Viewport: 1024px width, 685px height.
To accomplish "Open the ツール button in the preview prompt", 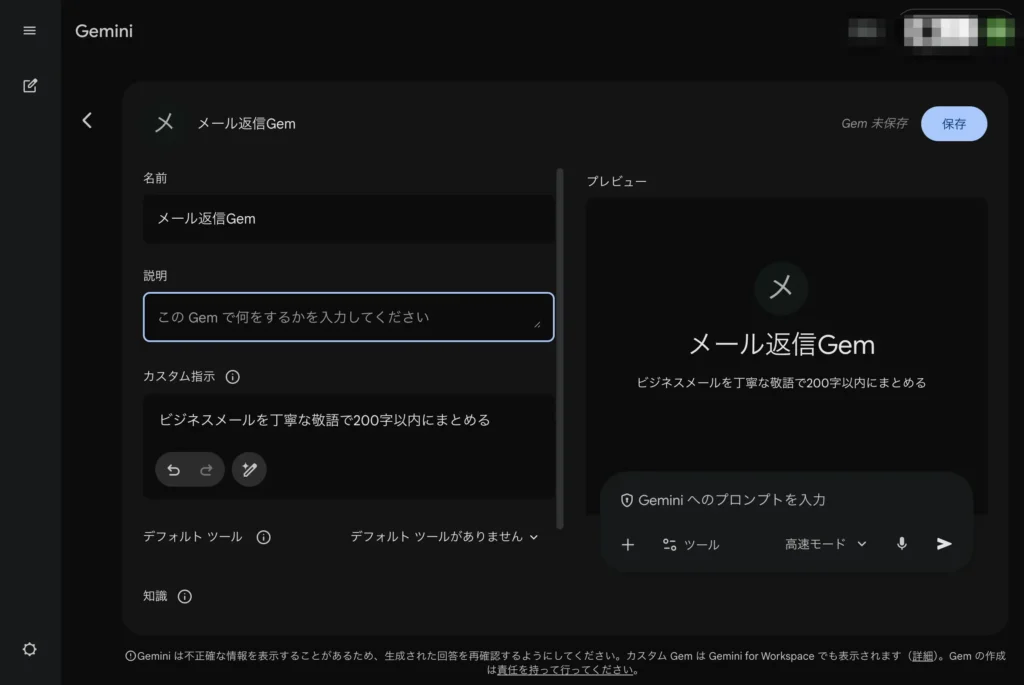I will 691,545.
